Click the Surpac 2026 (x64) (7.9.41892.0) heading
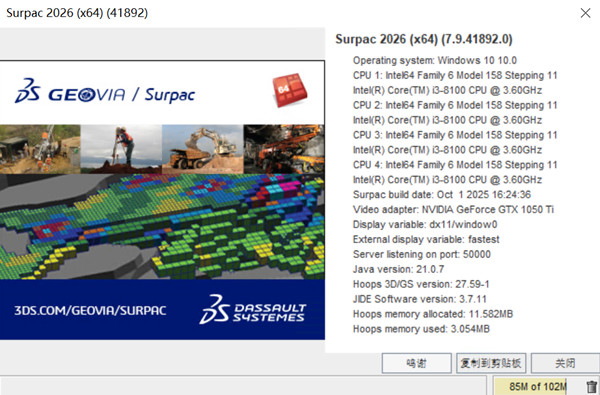This screenshot has height=395, width=600. (x=424, y=39)
